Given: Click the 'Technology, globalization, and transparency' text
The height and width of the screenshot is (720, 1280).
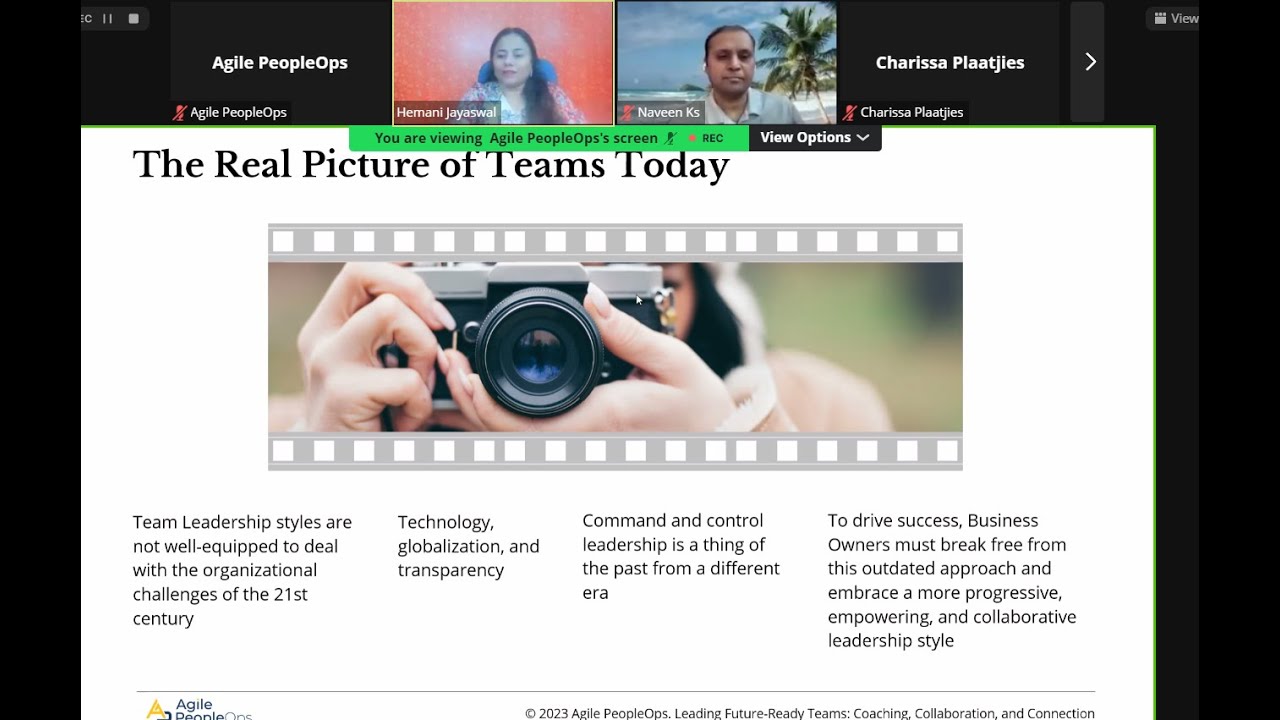Looking at the screenshot, I should pyautogui.click(x=469, y=546).
